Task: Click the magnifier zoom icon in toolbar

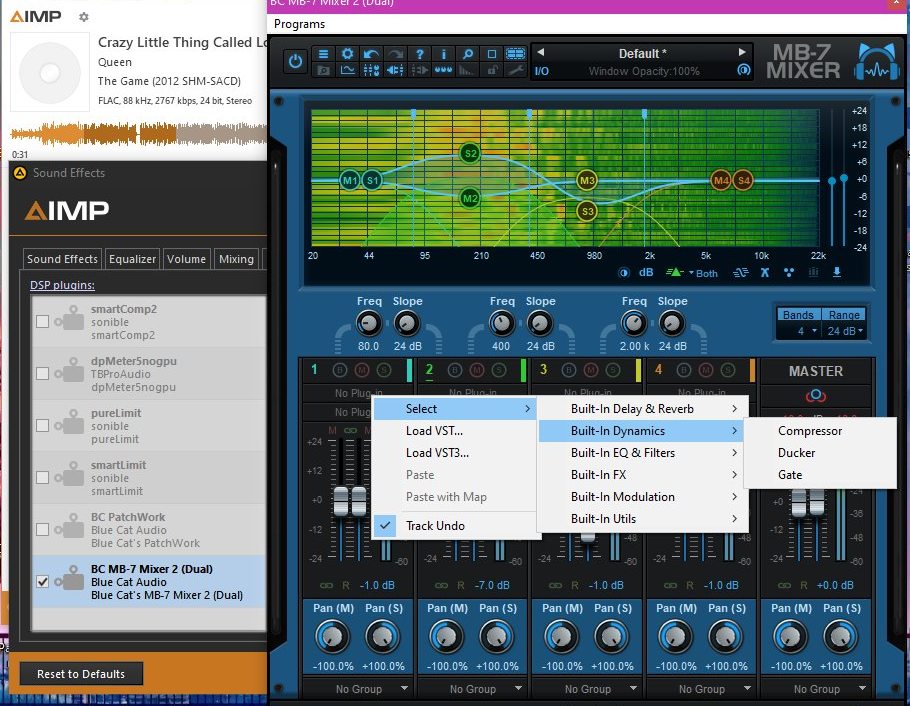Action: pos(467,54)
